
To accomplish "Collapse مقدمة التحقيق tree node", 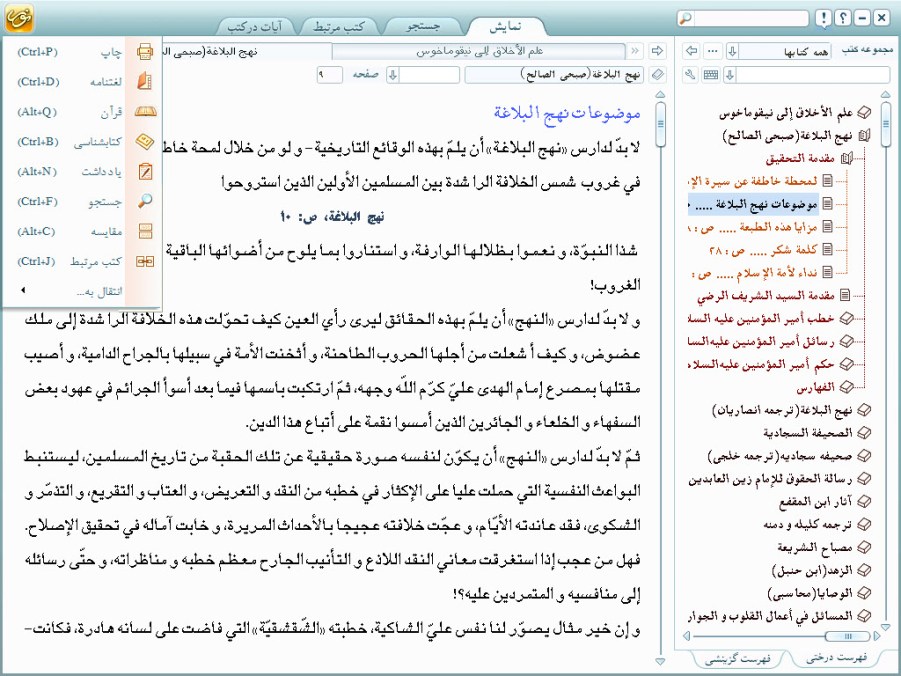I will click(846, 159).
